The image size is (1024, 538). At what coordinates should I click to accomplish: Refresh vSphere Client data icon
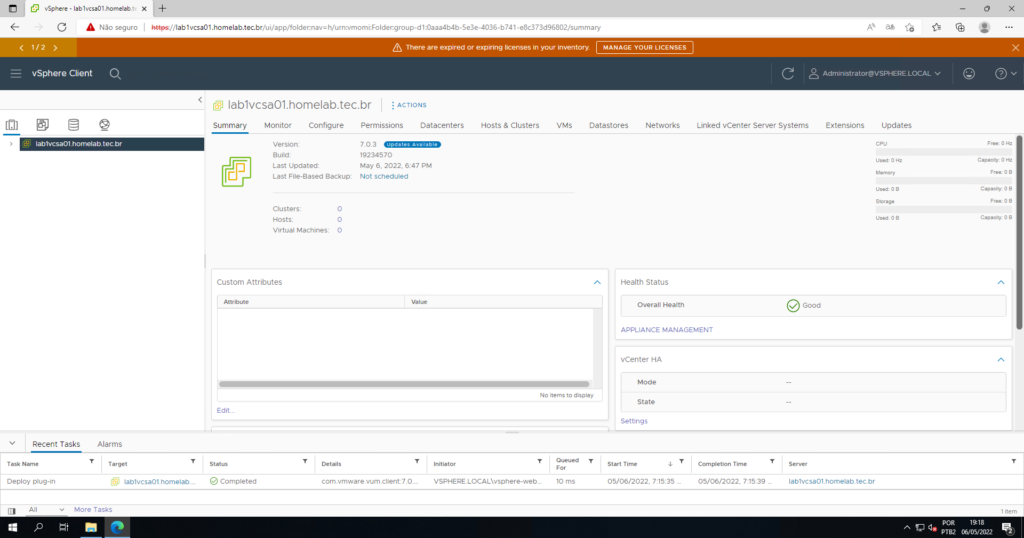coord(788,74)
